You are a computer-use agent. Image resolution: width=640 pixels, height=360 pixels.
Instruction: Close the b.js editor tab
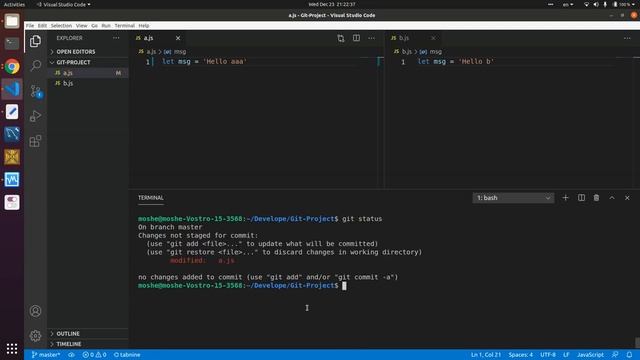pyautogui.click(x=433, y=38)
